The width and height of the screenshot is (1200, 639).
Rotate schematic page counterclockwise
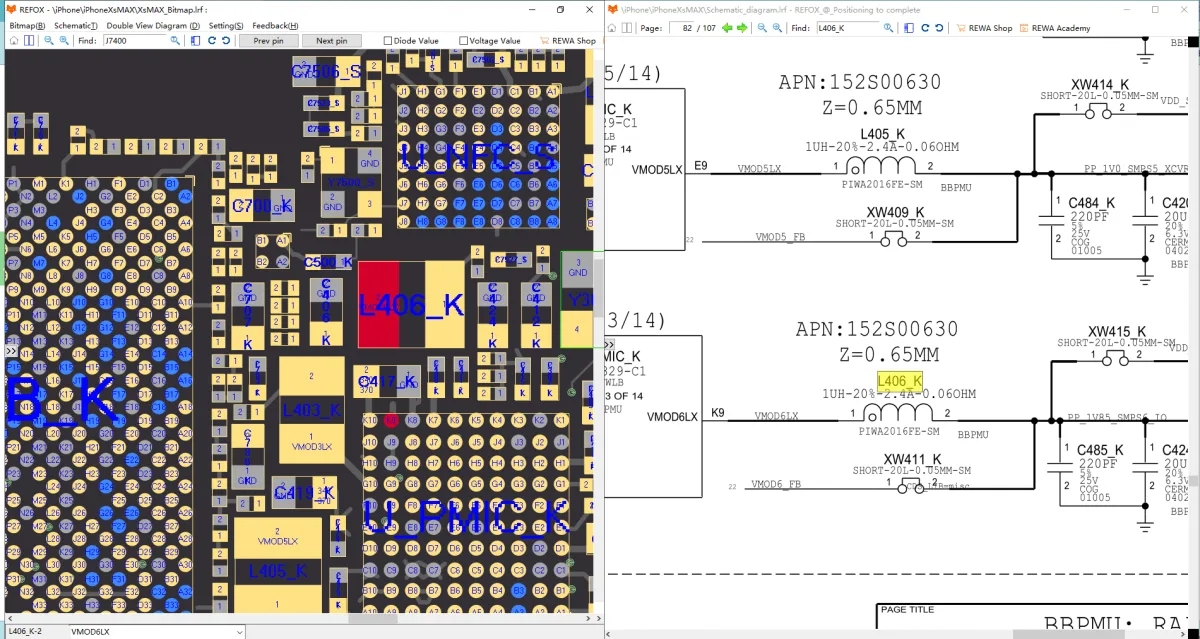pyautogui.click(x=939, y=28)
